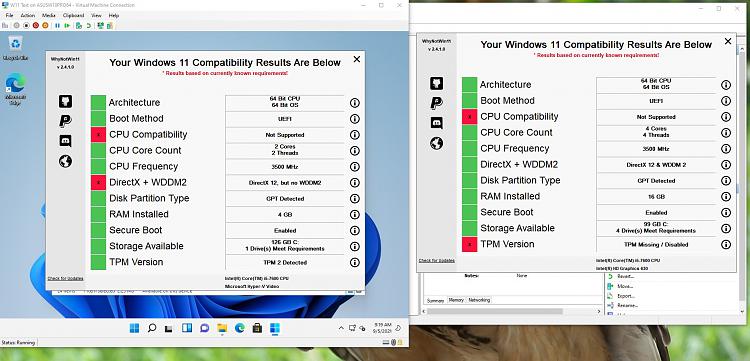Show info for Boot Method in host window
This screenshot has width=750, height=361.
pos(726,101)
